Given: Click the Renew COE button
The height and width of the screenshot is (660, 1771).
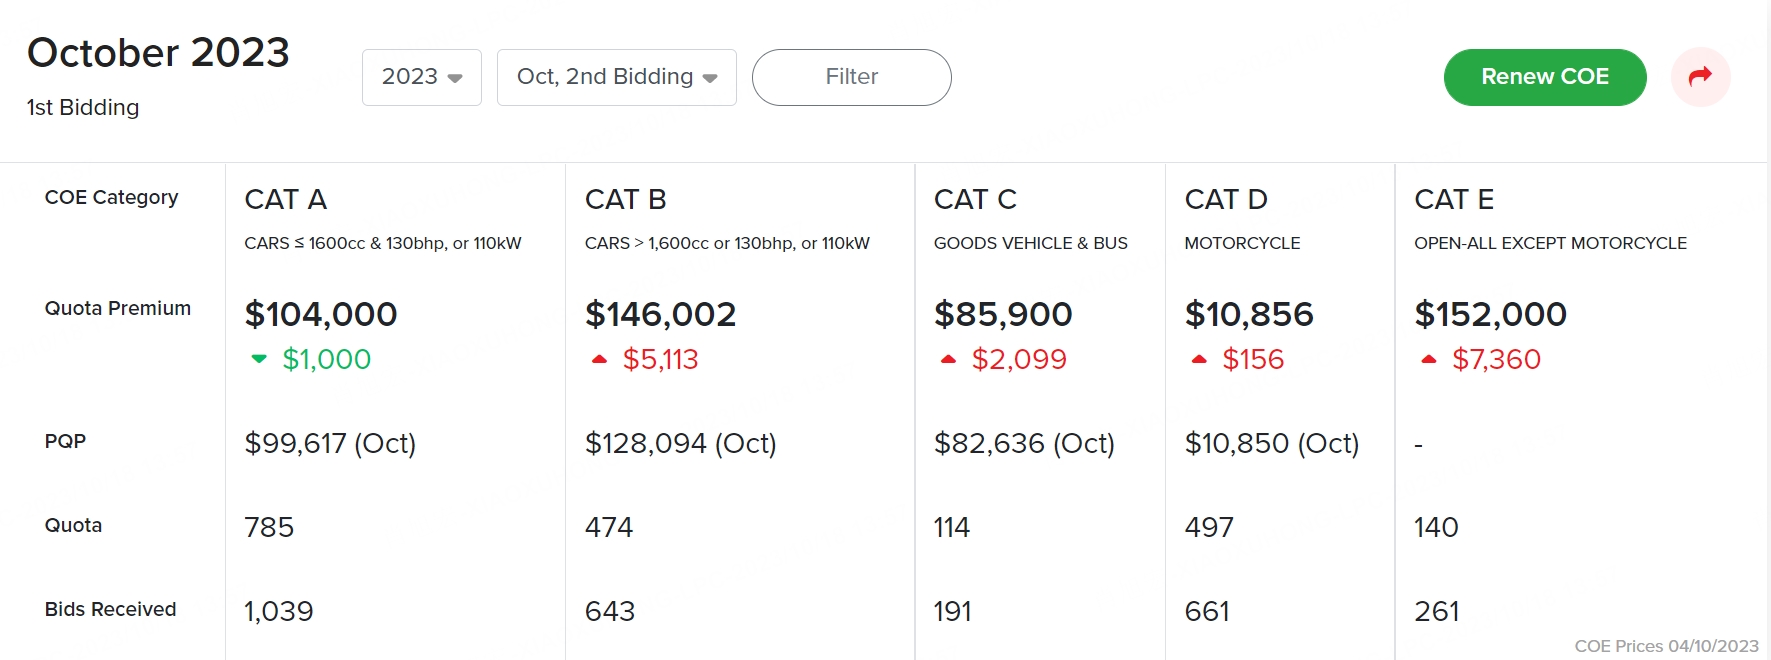Looking at the screenshot, I should pyautogui.click(x=1544, y=77).
